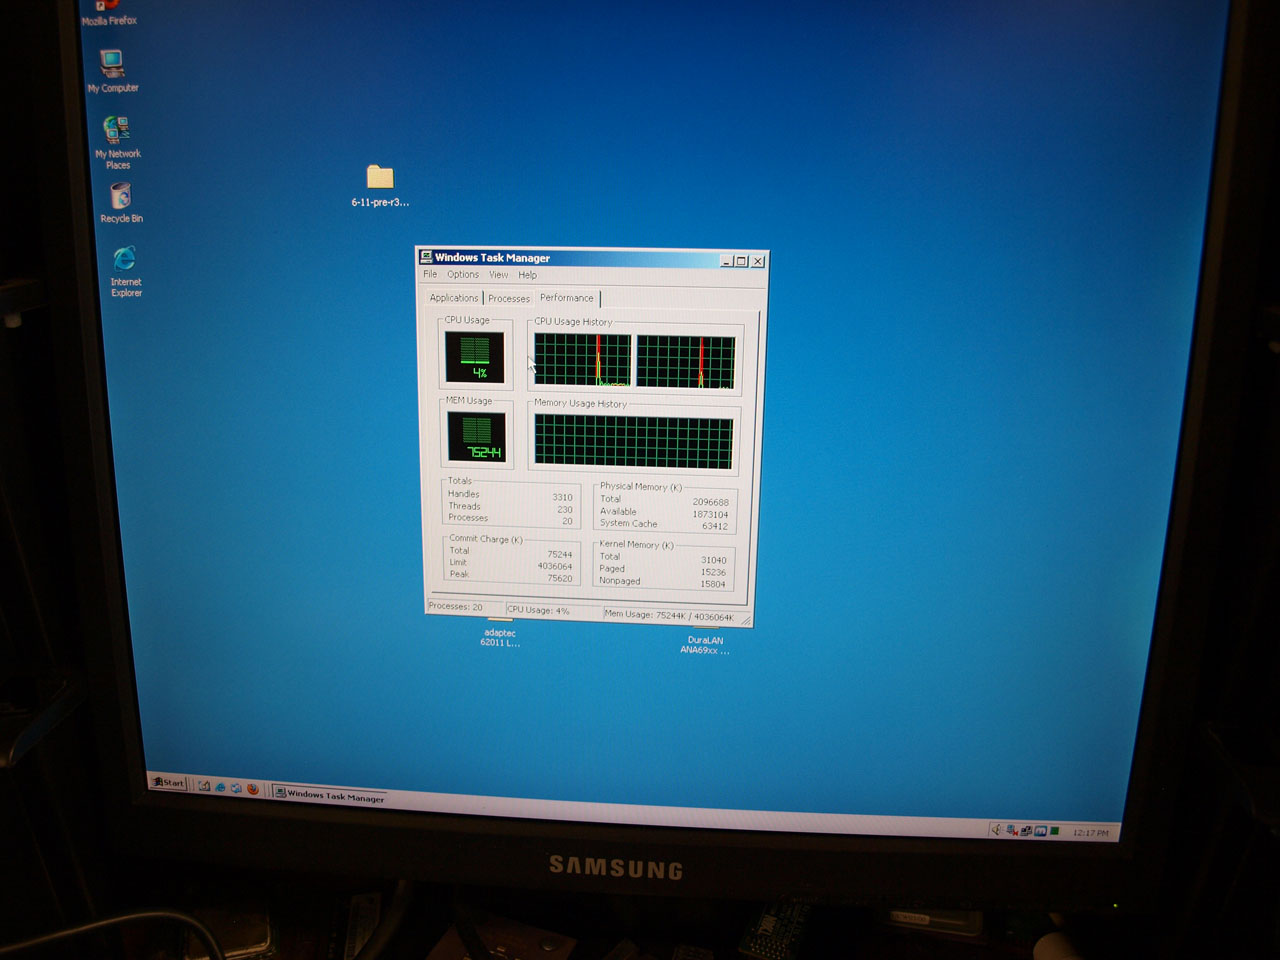
Task: Click the 'Processes: 20' status bar entry
Action: coord(464,607)
